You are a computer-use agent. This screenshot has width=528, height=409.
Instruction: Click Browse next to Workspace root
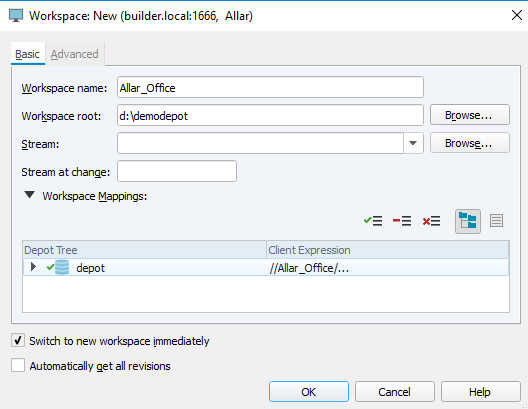click(470, 115)
